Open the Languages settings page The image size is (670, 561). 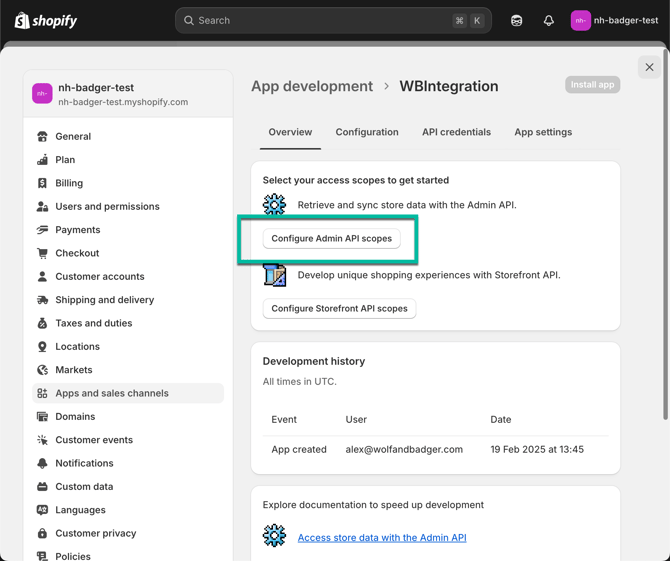coord(128,510)
